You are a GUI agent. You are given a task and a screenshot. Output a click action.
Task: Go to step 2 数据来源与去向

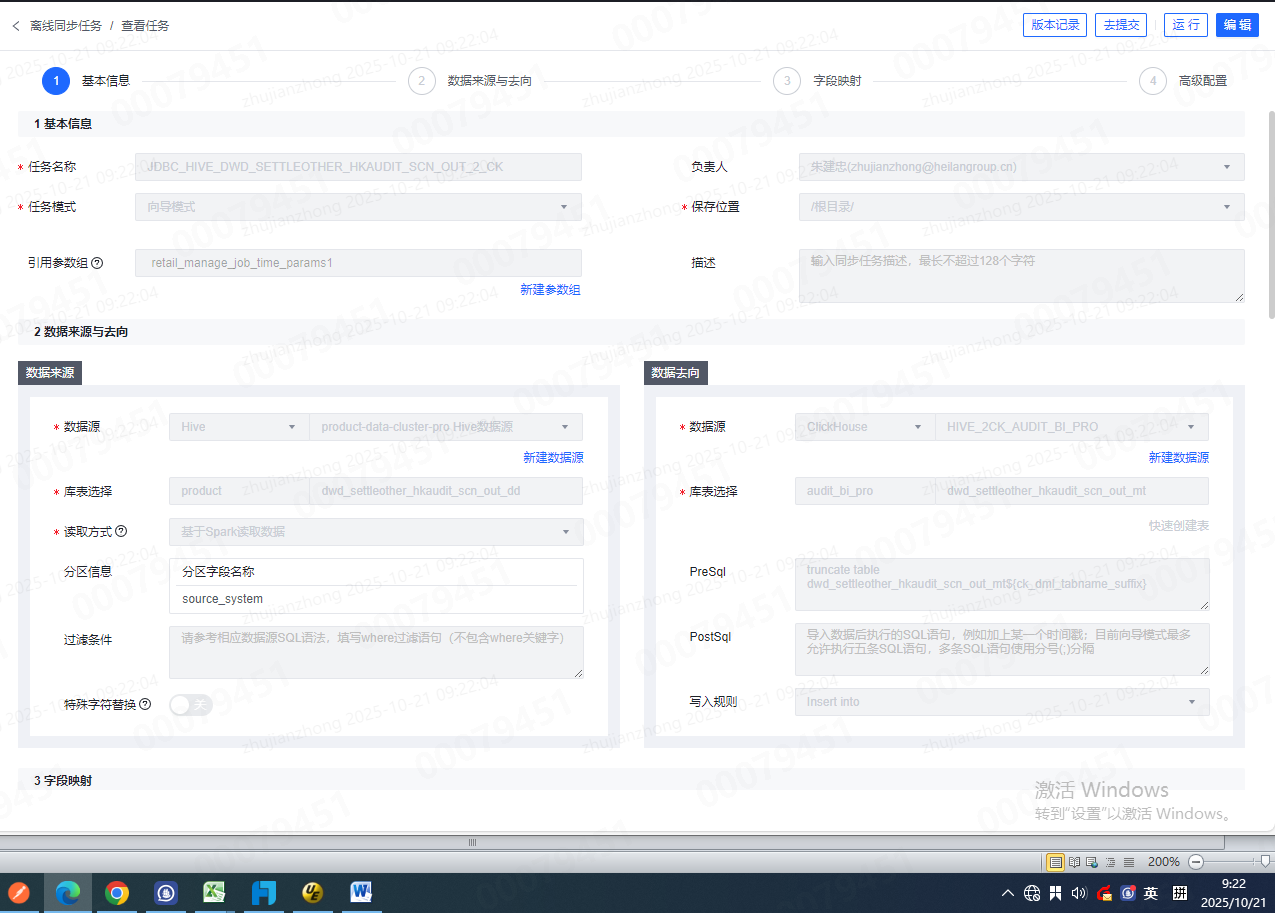pyautogui.click(x=422, y=81)
